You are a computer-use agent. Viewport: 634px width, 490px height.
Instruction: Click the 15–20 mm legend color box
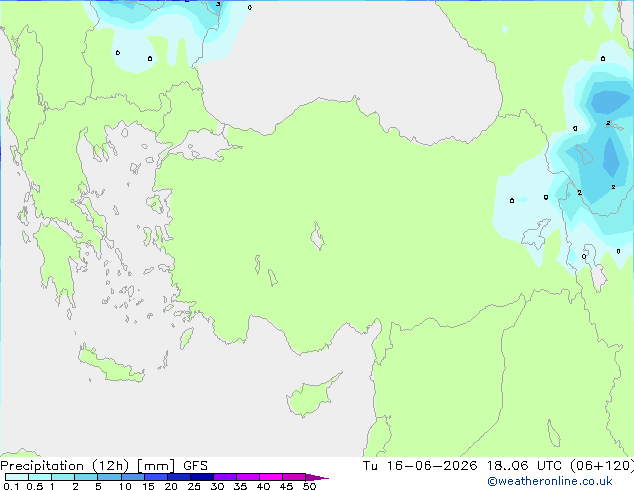pos(155,477)
